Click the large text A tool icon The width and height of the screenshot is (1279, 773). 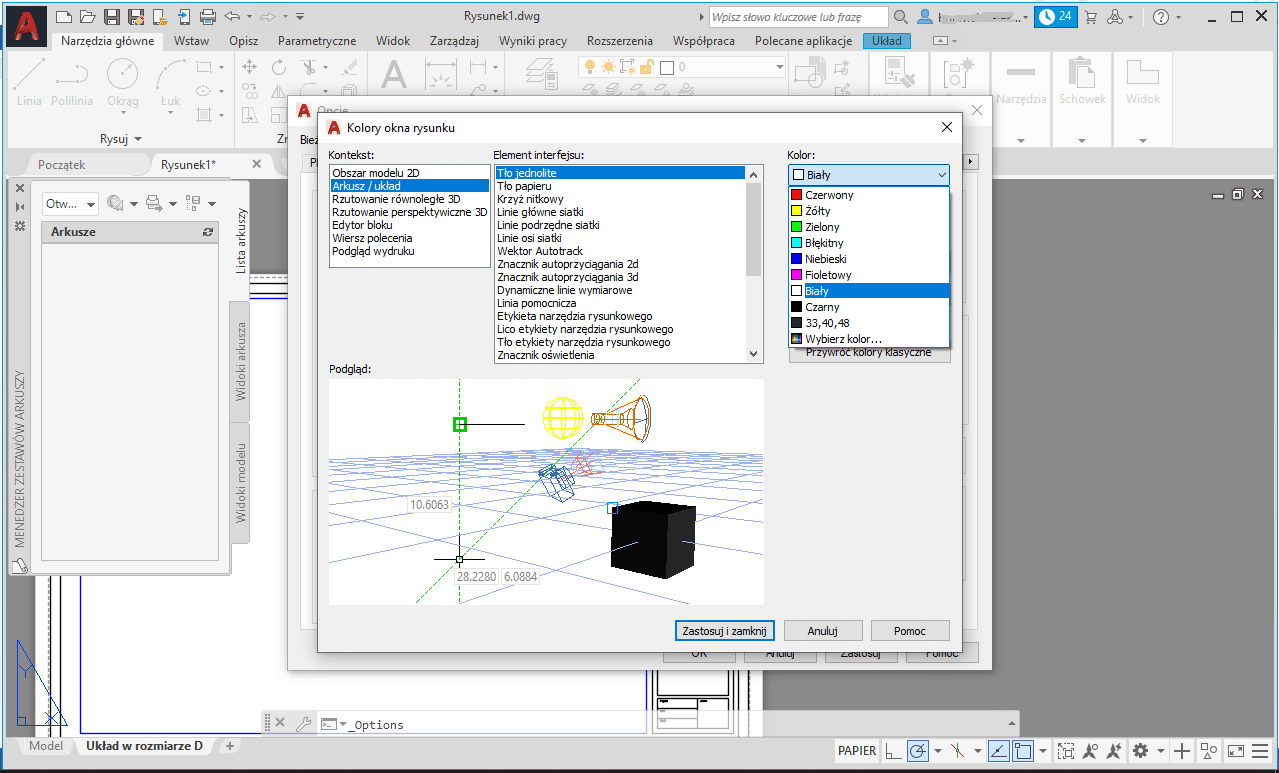(395, 75)
